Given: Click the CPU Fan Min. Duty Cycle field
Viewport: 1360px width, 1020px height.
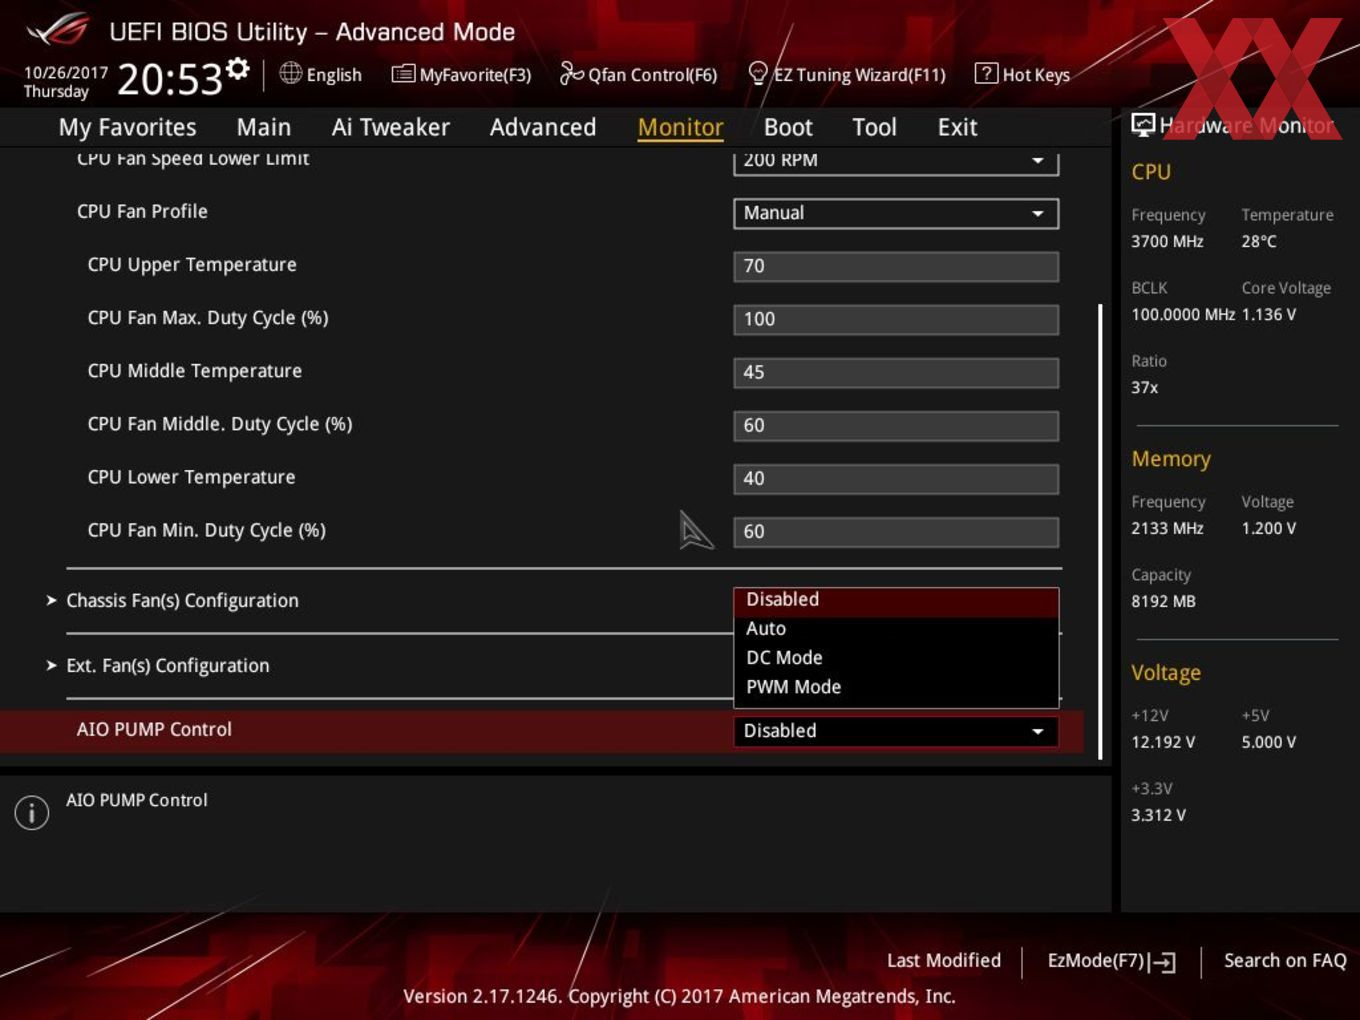Looking at the screenshot, I should 896,531.
